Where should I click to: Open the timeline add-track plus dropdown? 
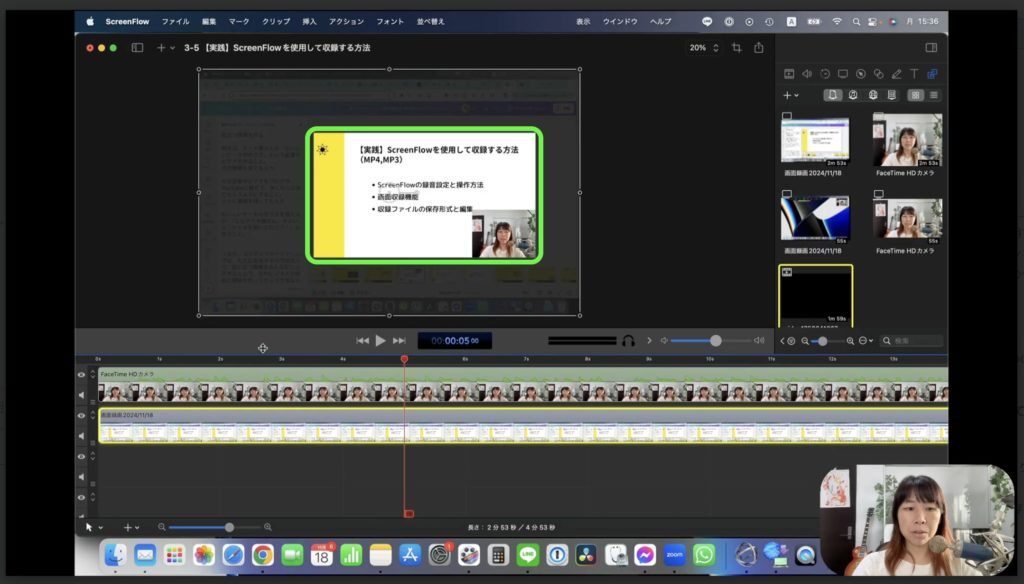pyautogui.click(x=131, y=527)
